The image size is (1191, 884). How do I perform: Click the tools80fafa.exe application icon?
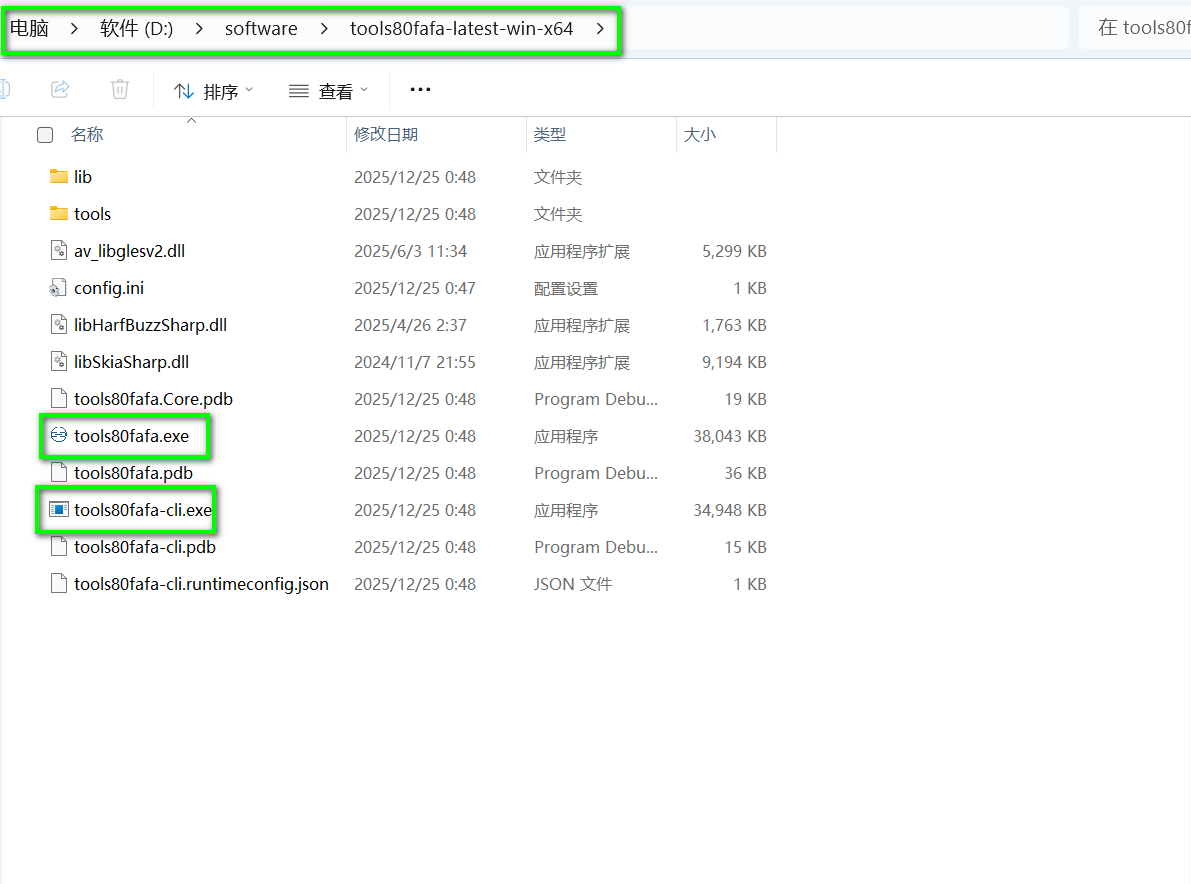click(58, 436)
